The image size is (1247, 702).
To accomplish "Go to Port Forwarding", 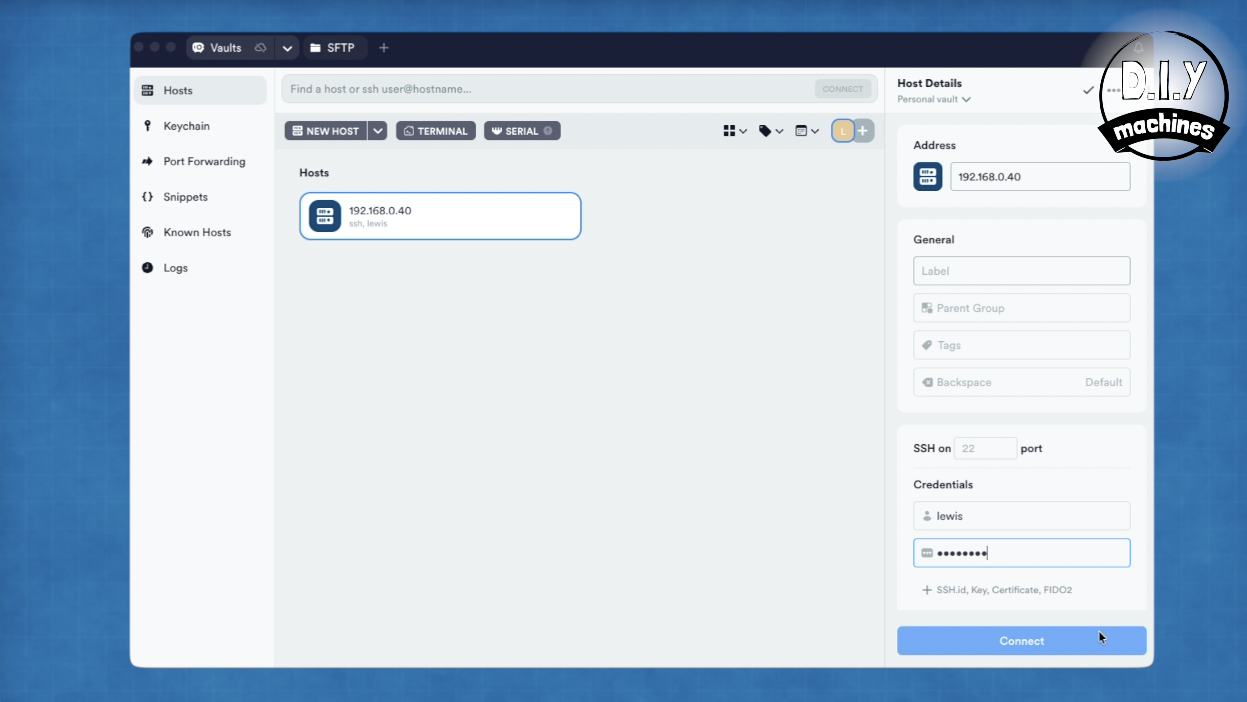I will [x=200, y=161].
